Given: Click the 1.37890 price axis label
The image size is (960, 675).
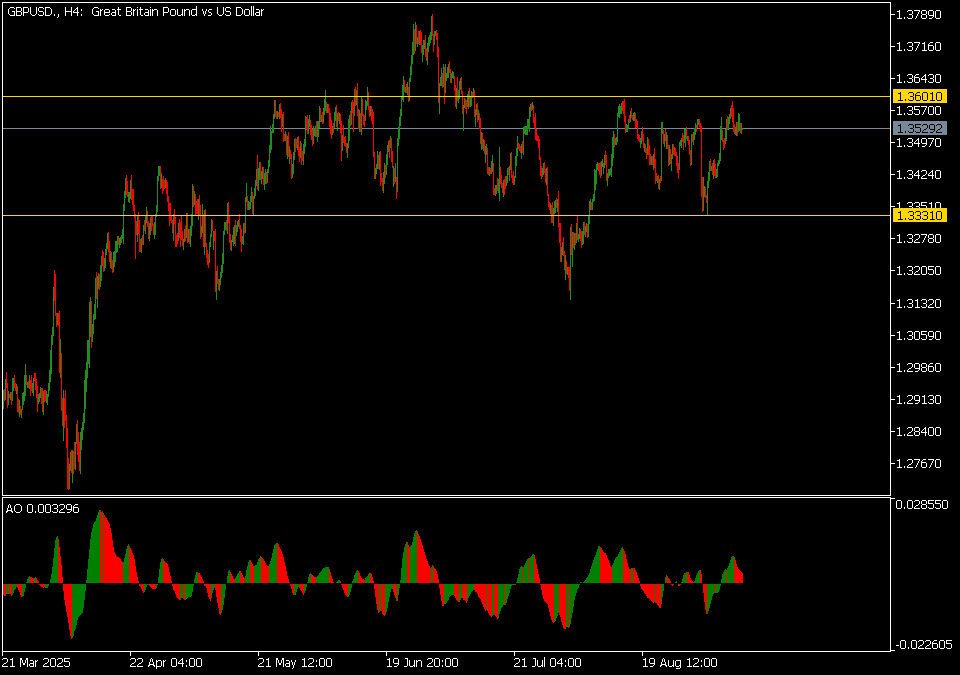Looking at the screenshot, I should click(918, 15).
